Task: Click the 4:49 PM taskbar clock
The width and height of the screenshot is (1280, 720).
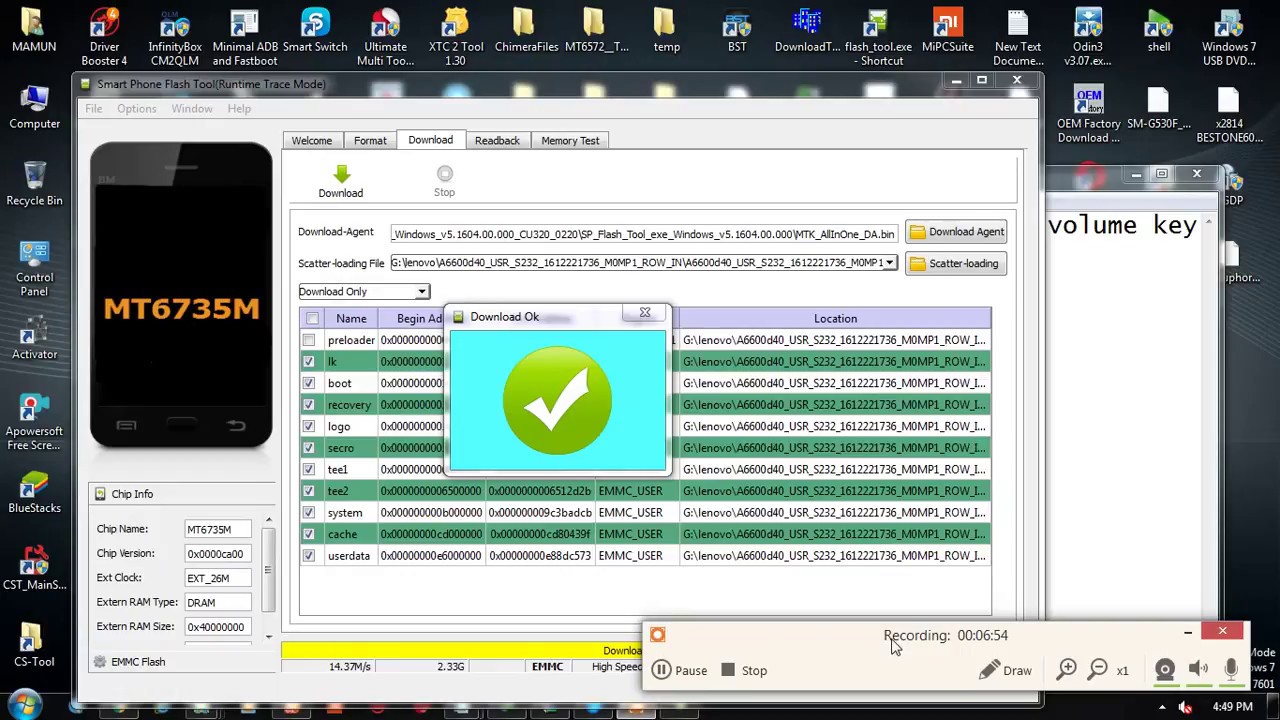Action: (1232, 706)
